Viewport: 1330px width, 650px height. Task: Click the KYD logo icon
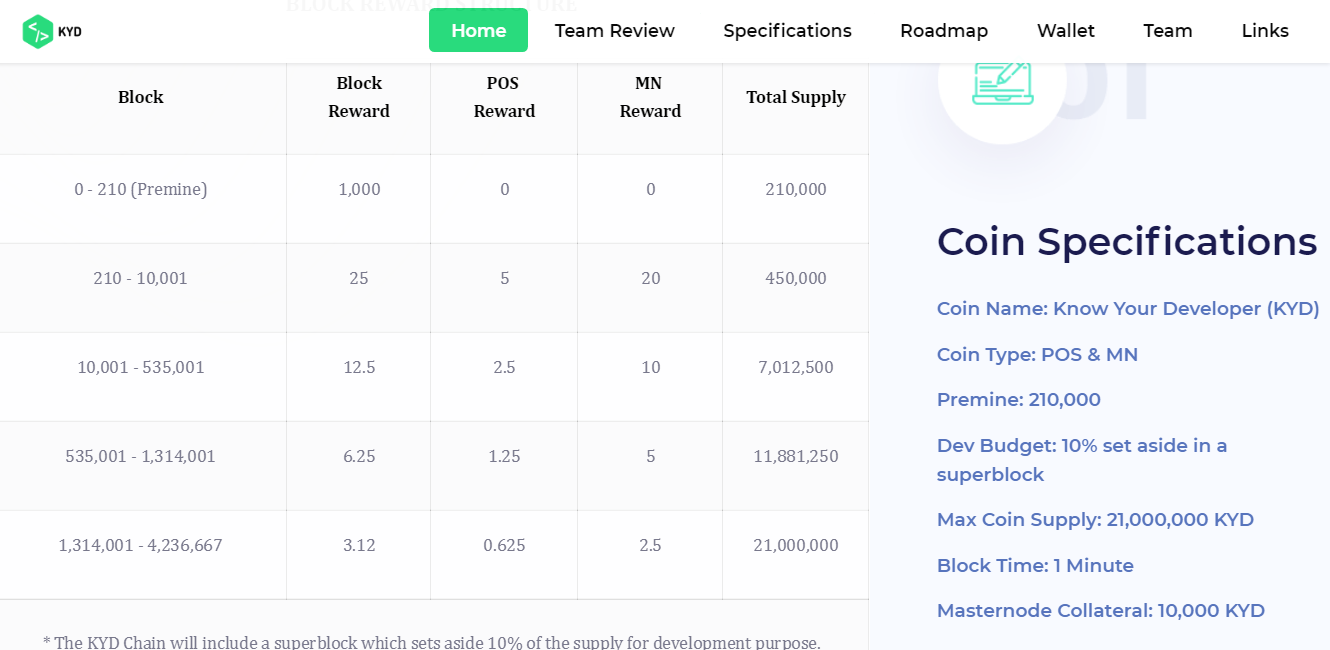tap(52, 31)
